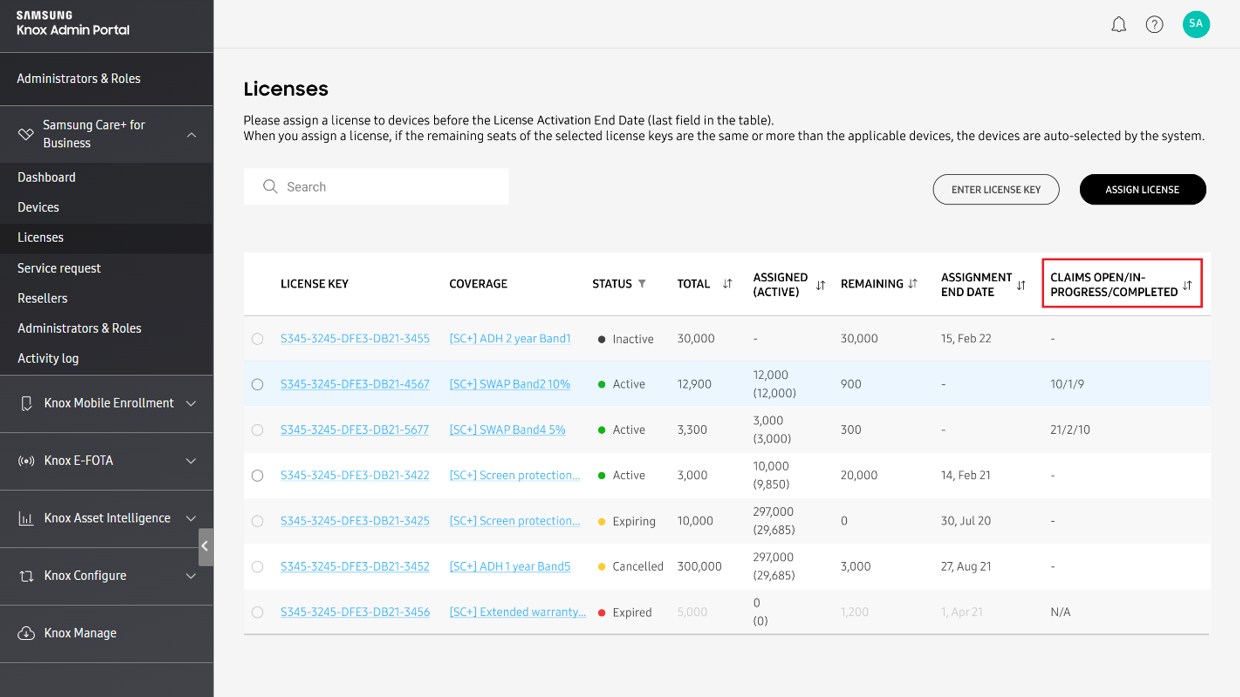This screenshot has width=1240, height=697.
Task: Open Service request in the sidebar
Action: (x=59, y=268)
